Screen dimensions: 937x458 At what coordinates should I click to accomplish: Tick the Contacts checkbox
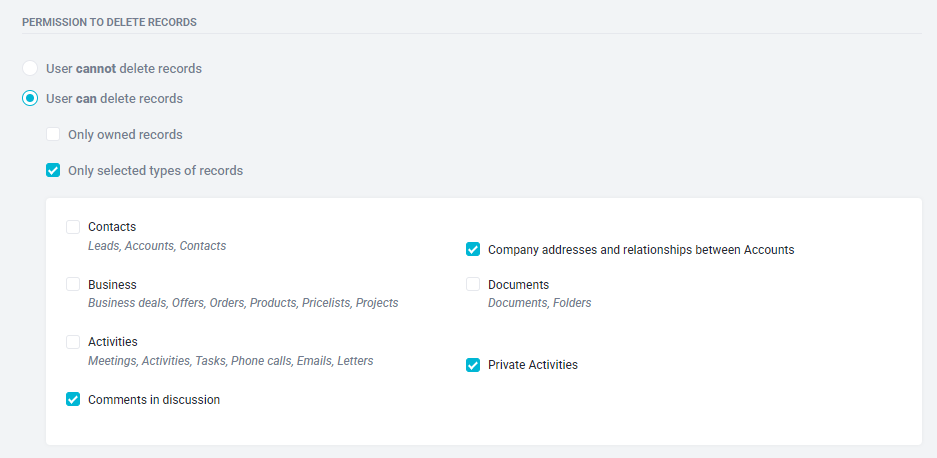pyautogui.click(x=73, y=227)
